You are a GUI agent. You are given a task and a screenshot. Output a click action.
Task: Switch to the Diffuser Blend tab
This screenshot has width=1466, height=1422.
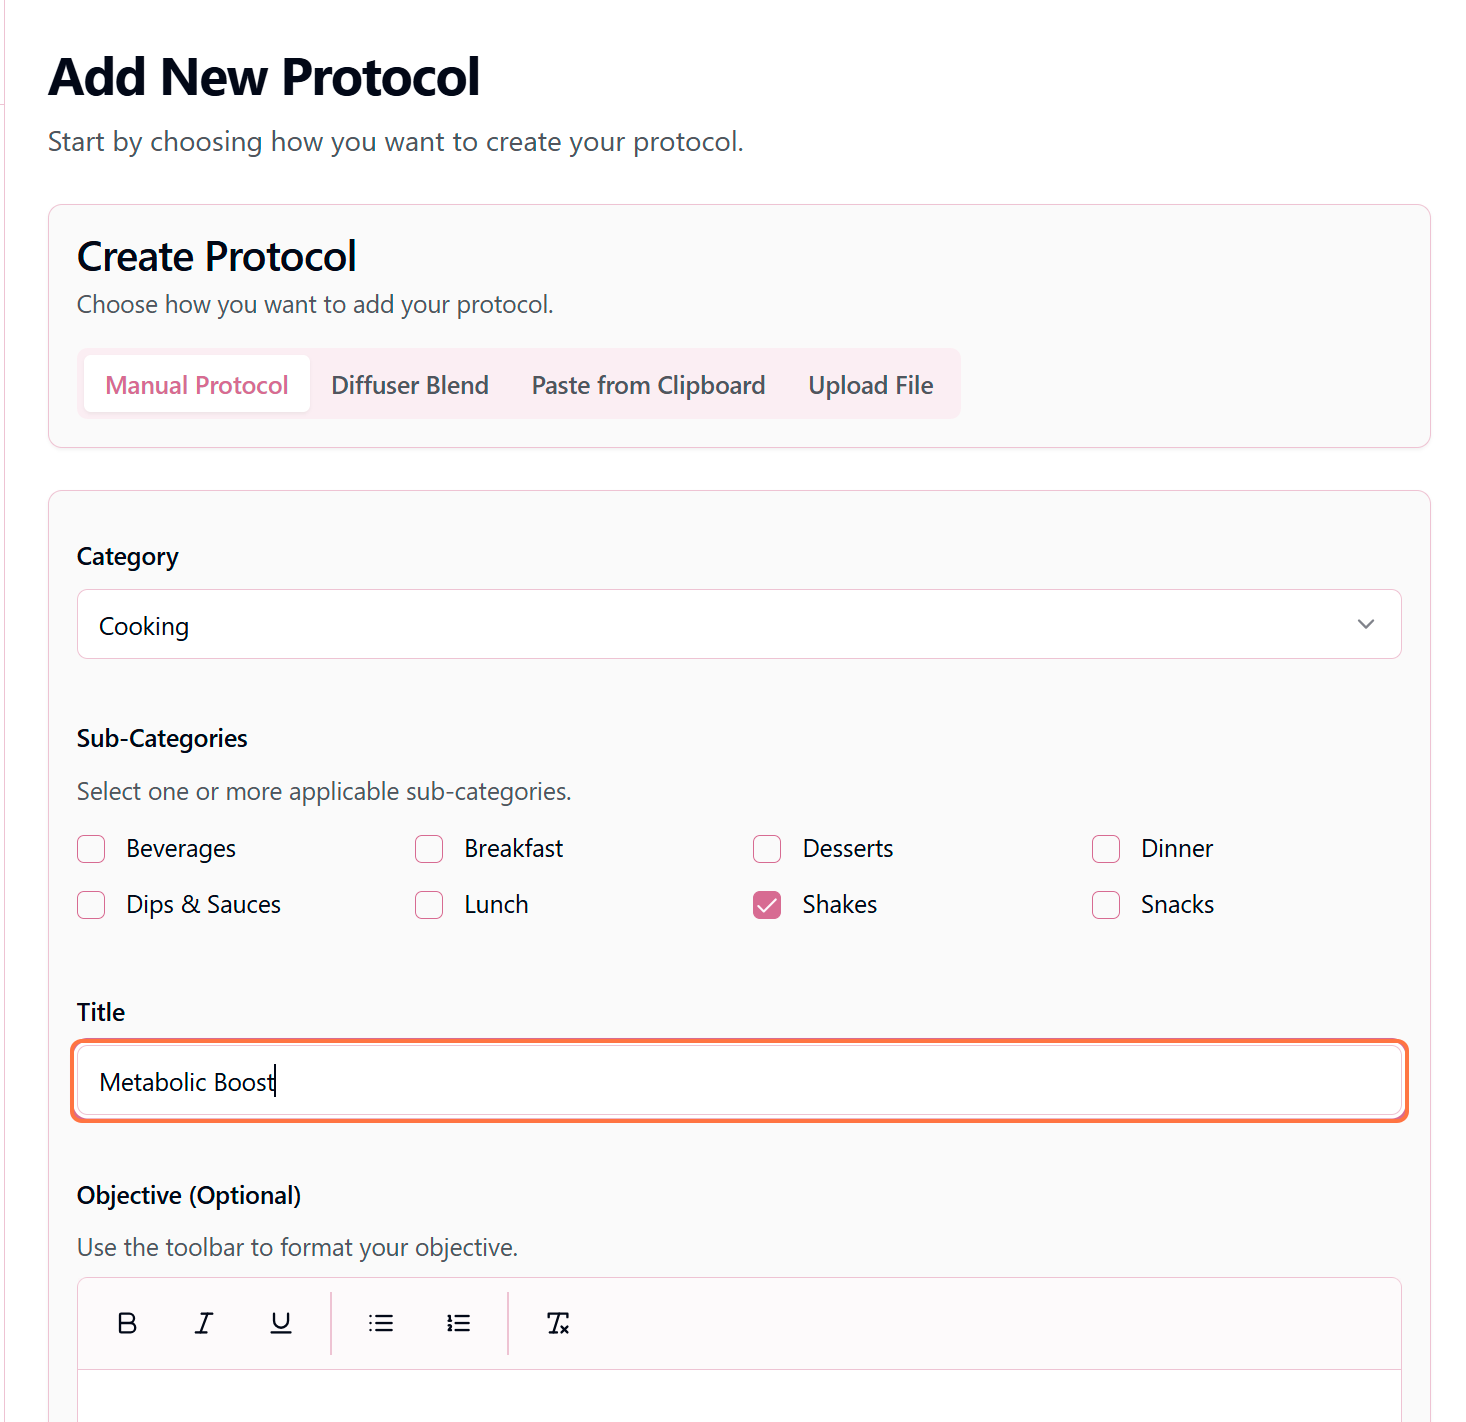click(410, 385)
